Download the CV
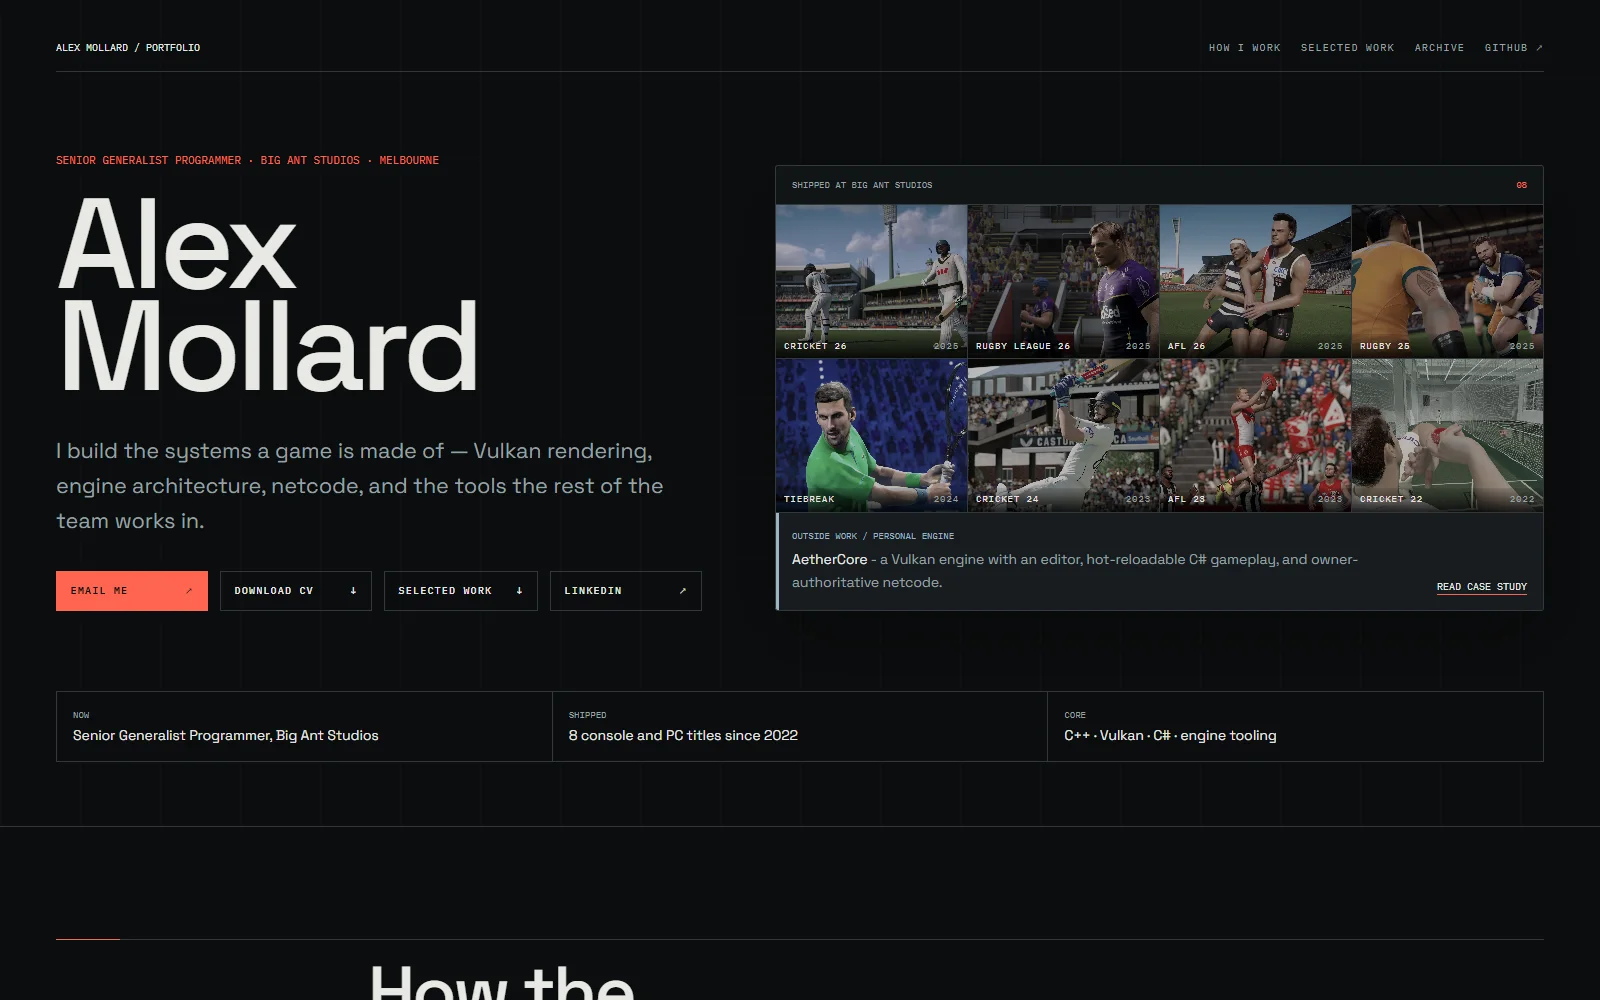 point(296,591)
